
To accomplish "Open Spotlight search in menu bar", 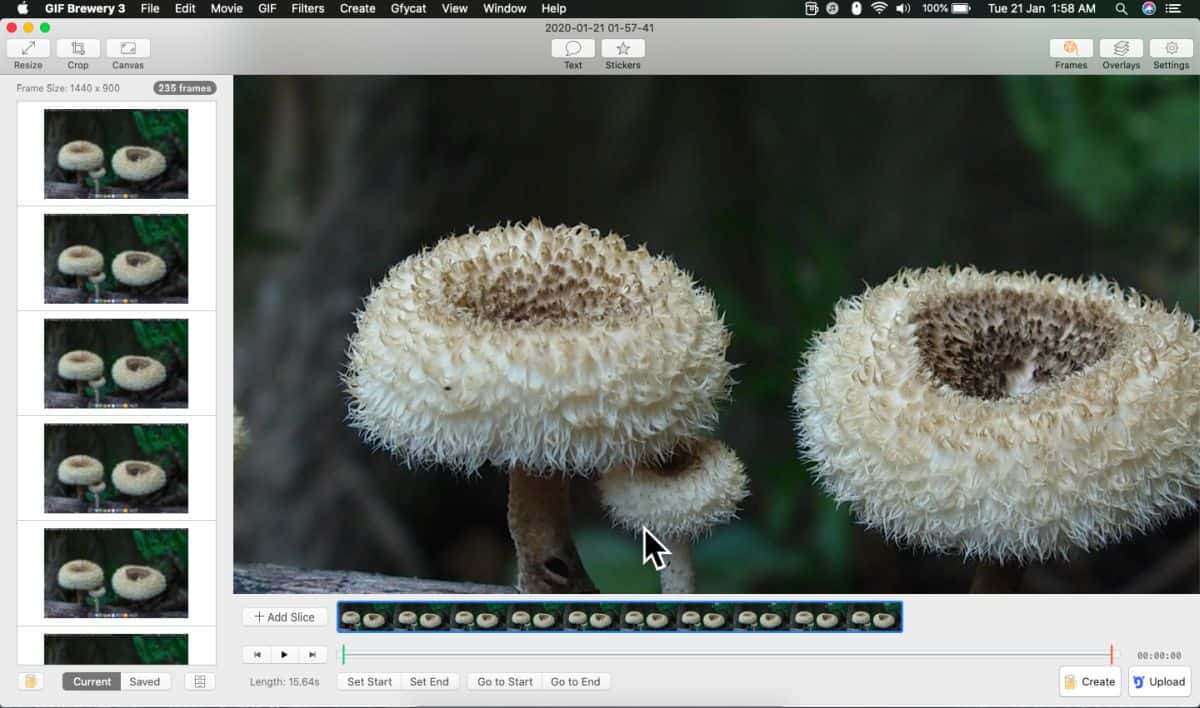I will [x=1122, y=8].
